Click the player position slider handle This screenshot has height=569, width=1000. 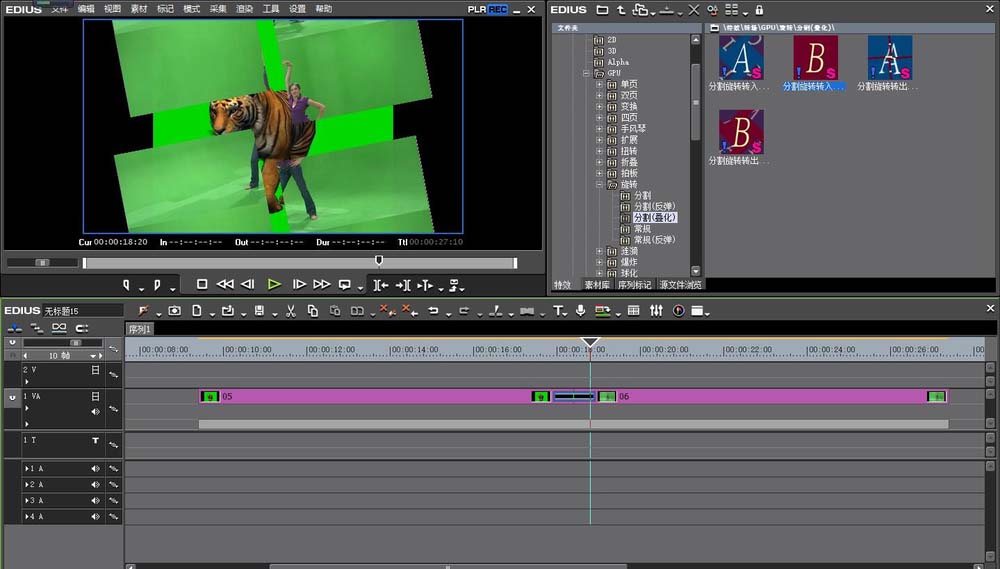378,261
